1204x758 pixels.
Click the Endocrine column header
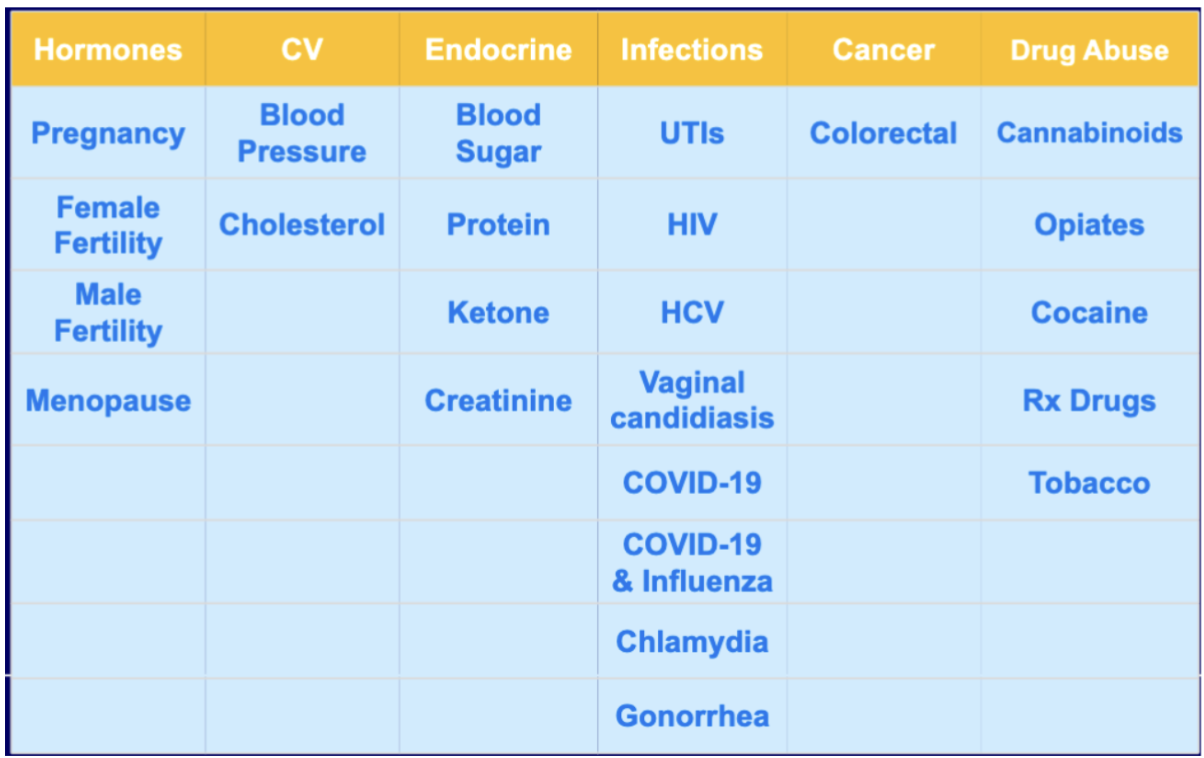coord(498,50)
